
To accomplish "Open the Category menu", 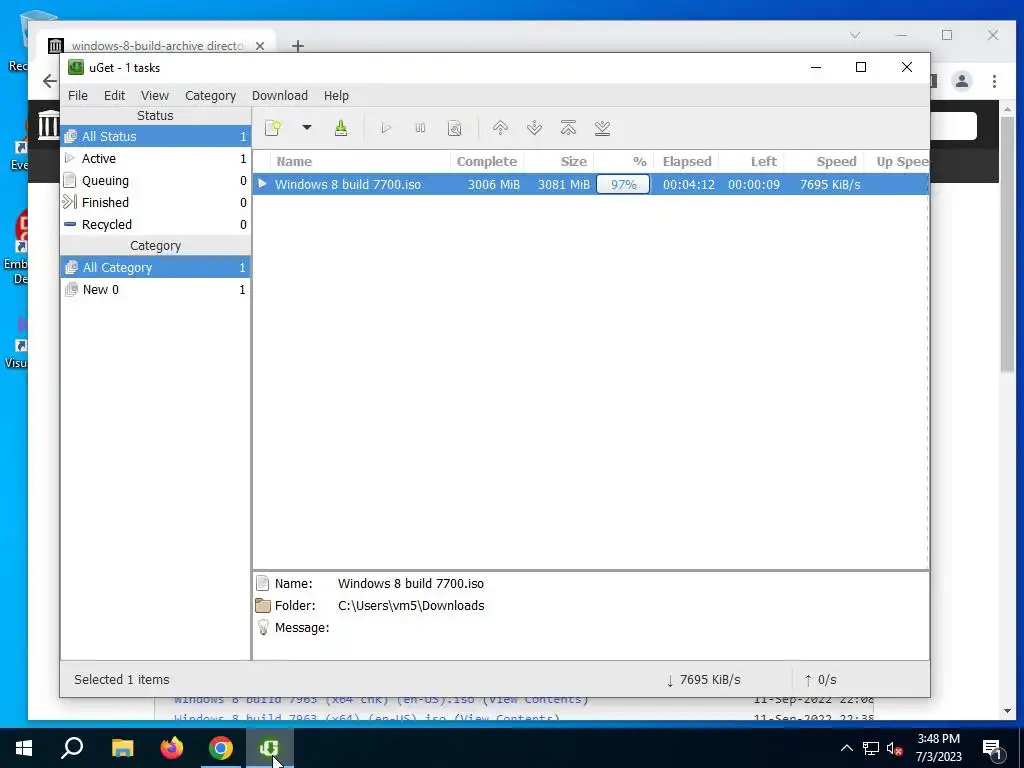I will (210, 95).
